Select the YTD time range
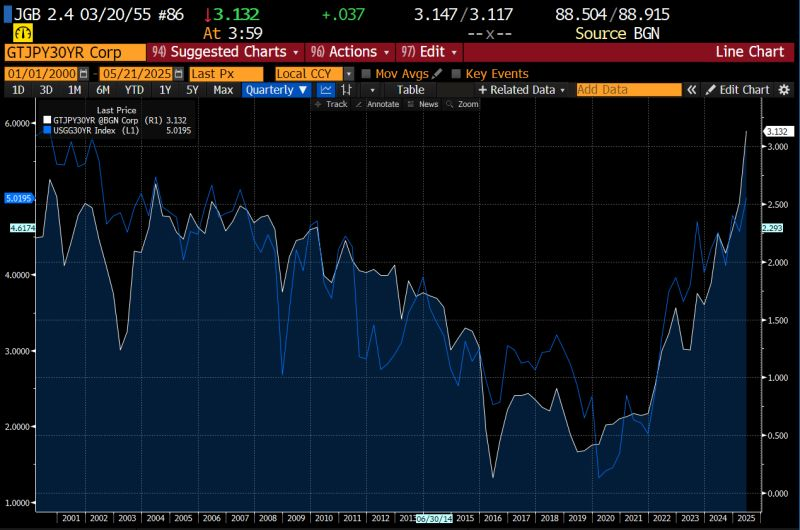800x530 pixels. [x=134, y=90]
